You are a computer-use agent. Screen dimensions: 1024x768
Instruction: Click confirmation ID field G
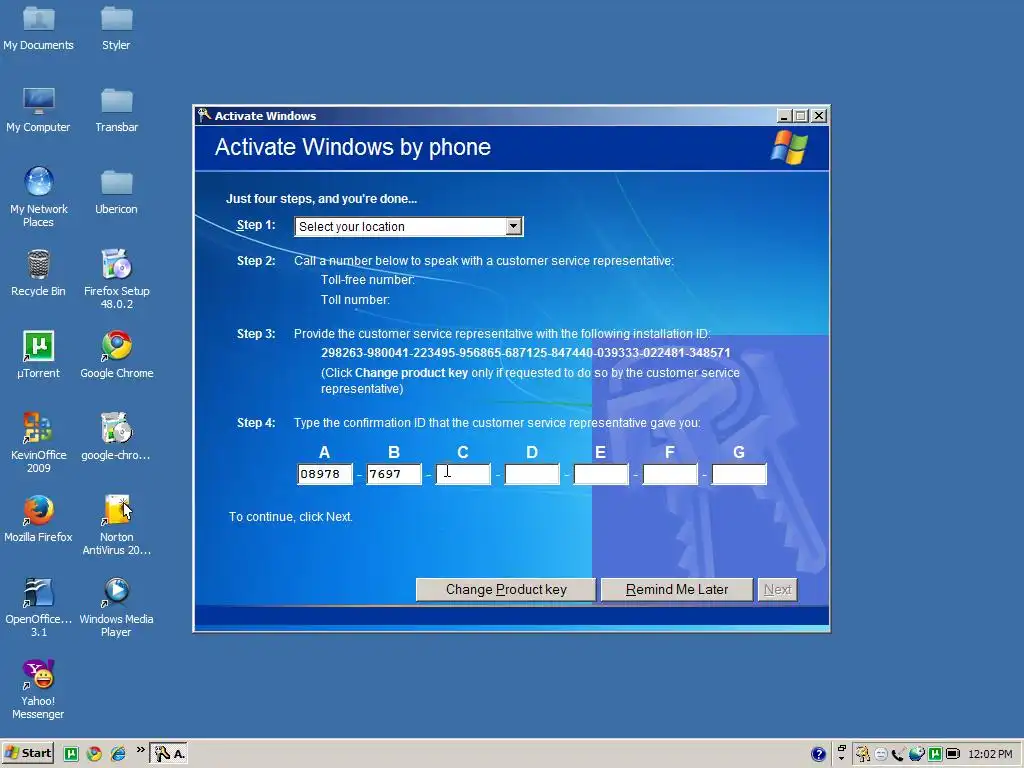click(739, 473)
